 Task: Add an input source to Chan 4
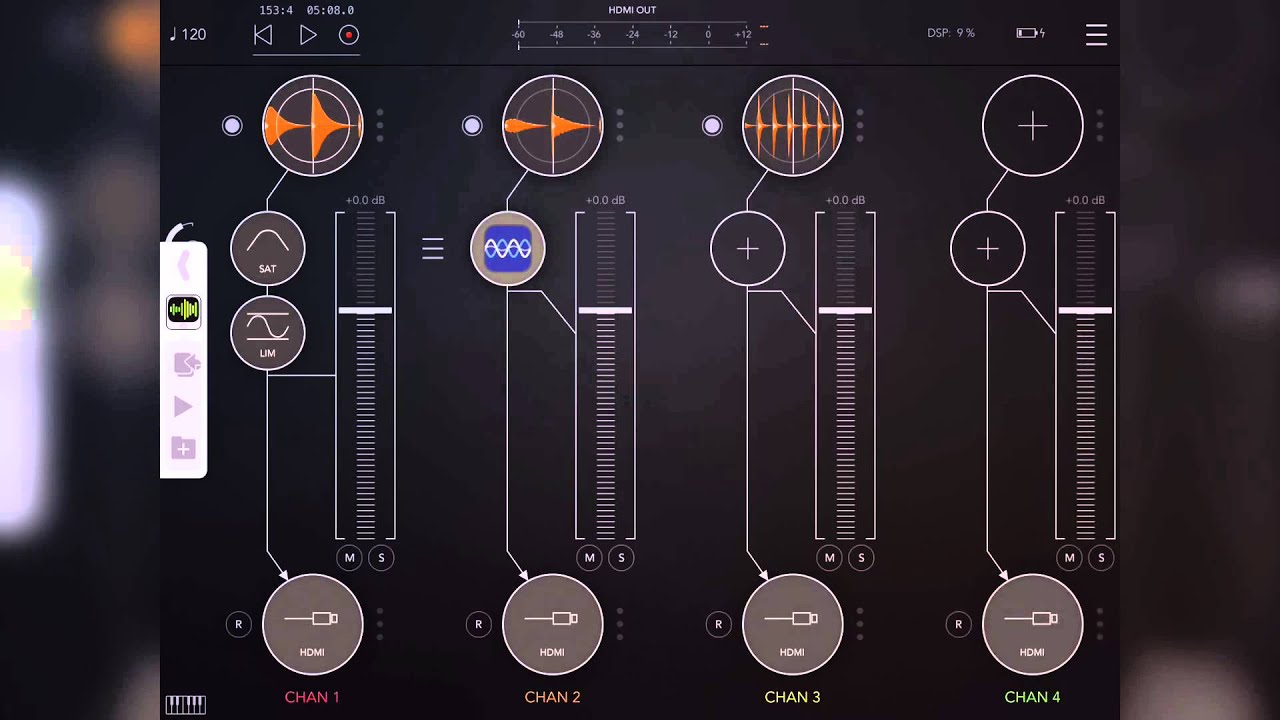(1032, 126)
